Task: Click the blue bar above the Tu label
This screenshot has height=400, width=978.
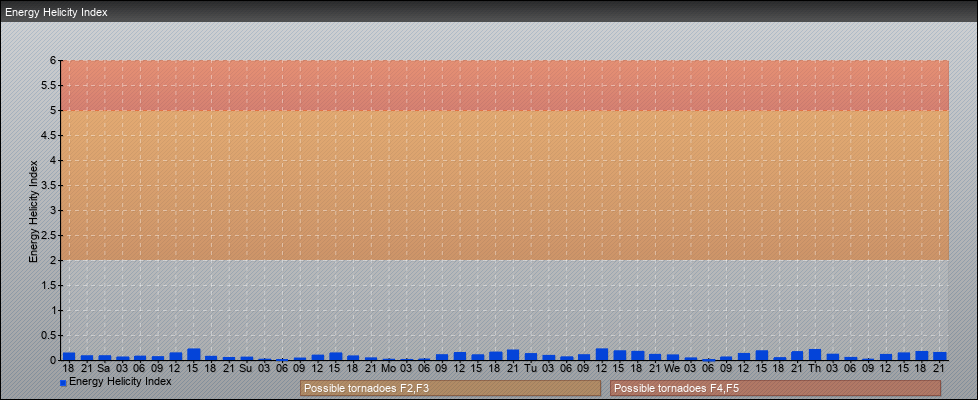Action: (531, 357)
